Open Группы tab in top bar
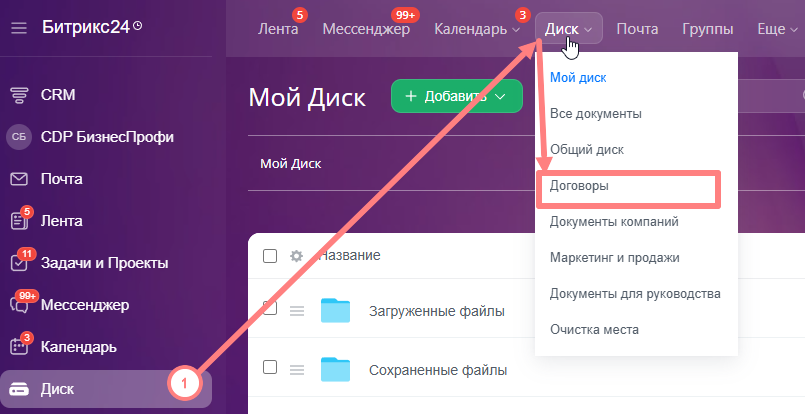 click(x=707, y=29)
